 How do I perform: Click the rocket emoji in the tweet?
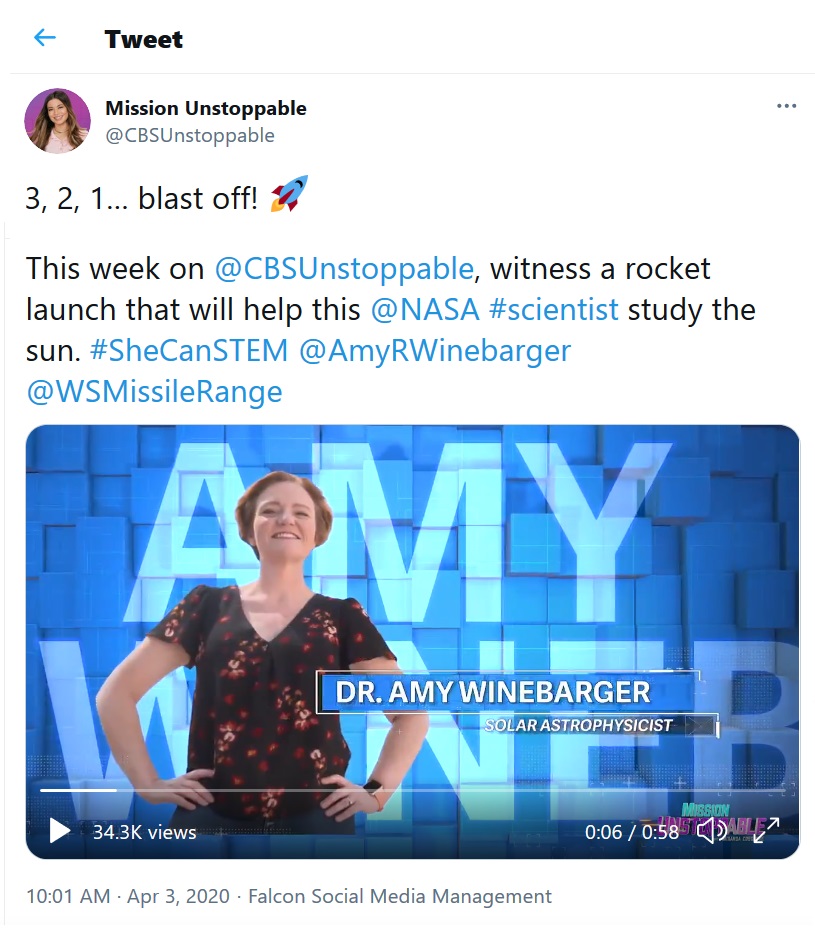(x=290, y=194)
